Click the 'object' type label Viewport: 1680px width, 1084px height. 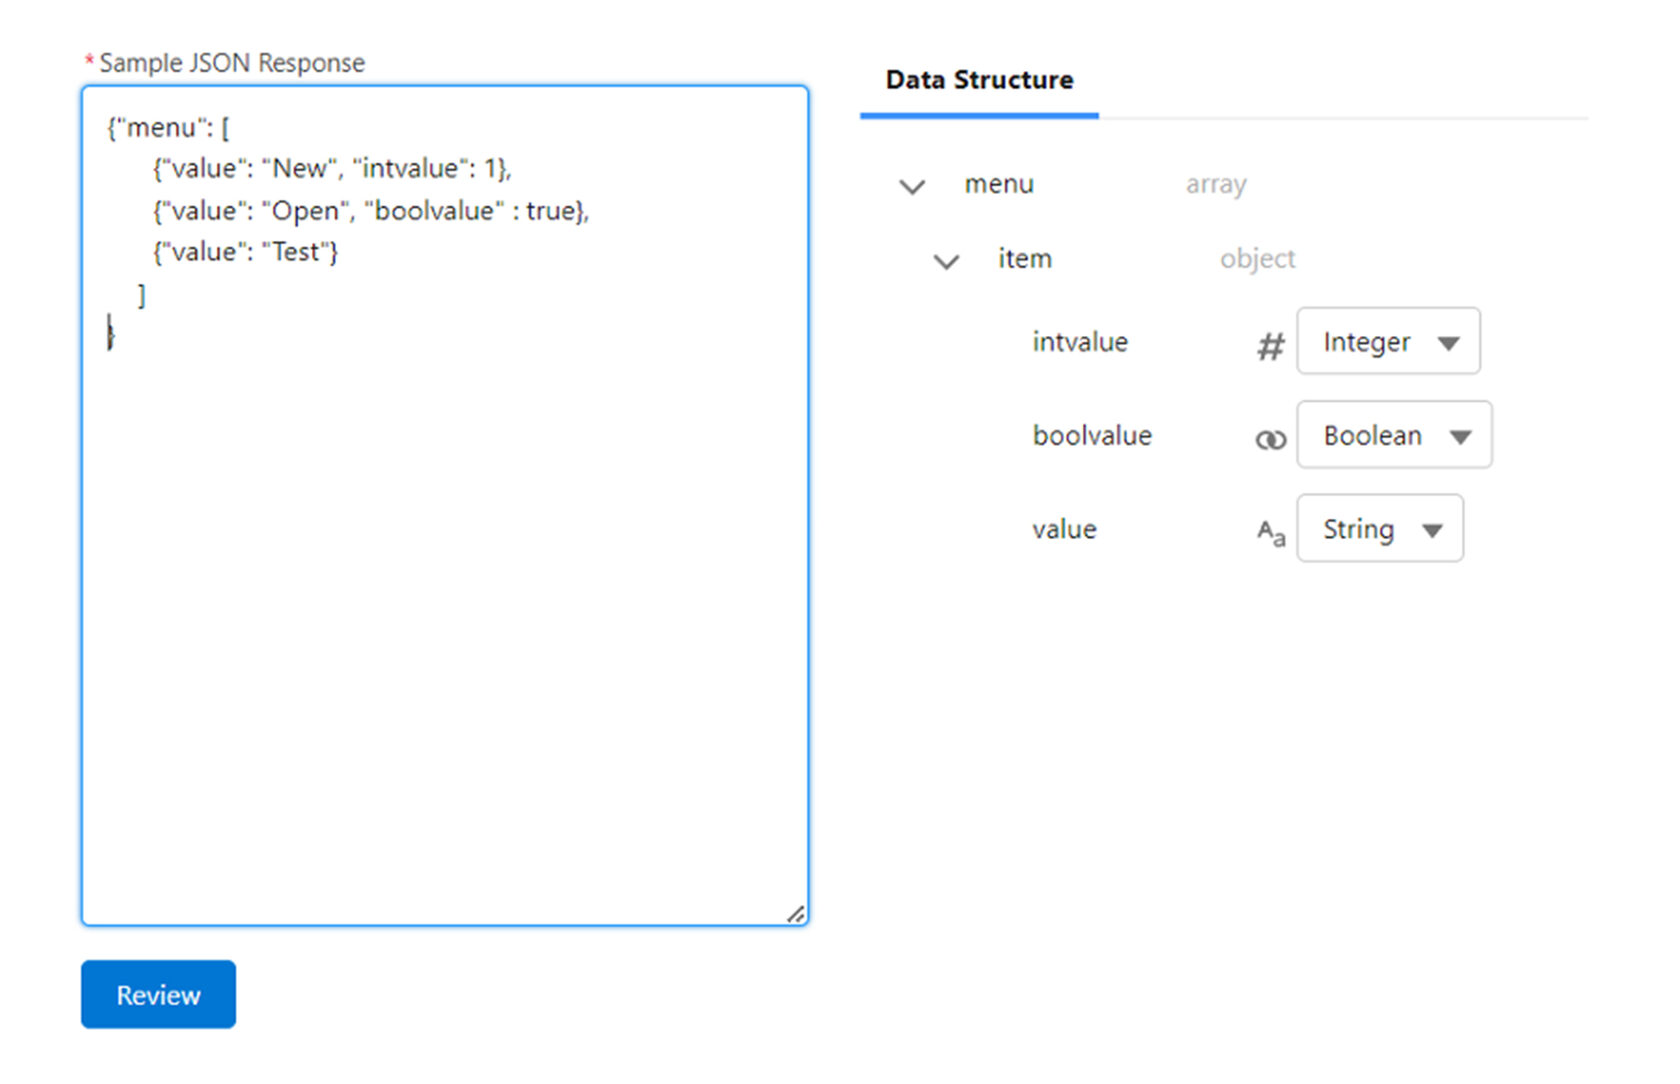click(x=1257, y=259)
